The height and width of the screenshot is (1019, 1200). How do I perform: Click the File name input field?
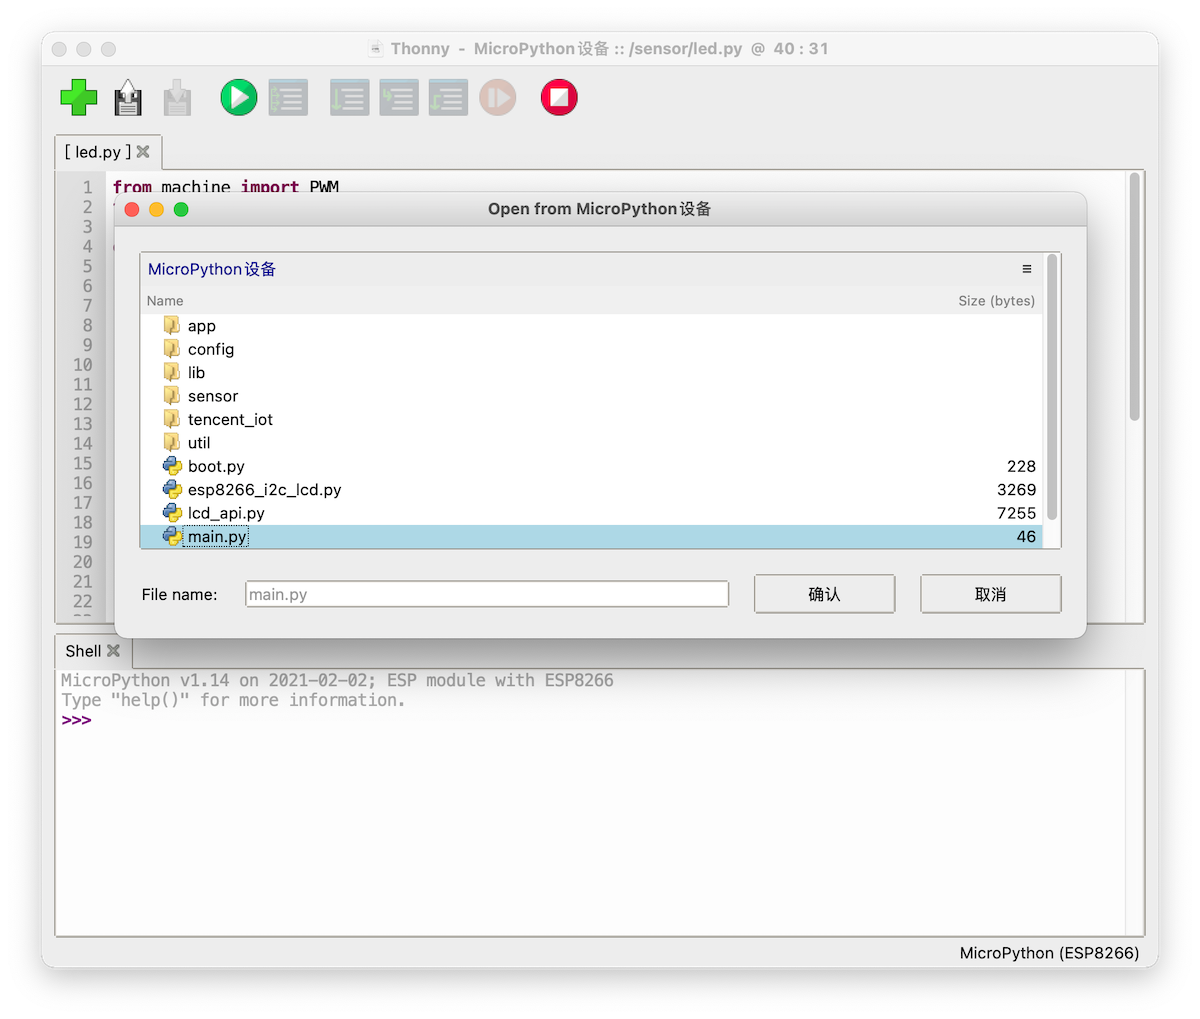(487, 594)
